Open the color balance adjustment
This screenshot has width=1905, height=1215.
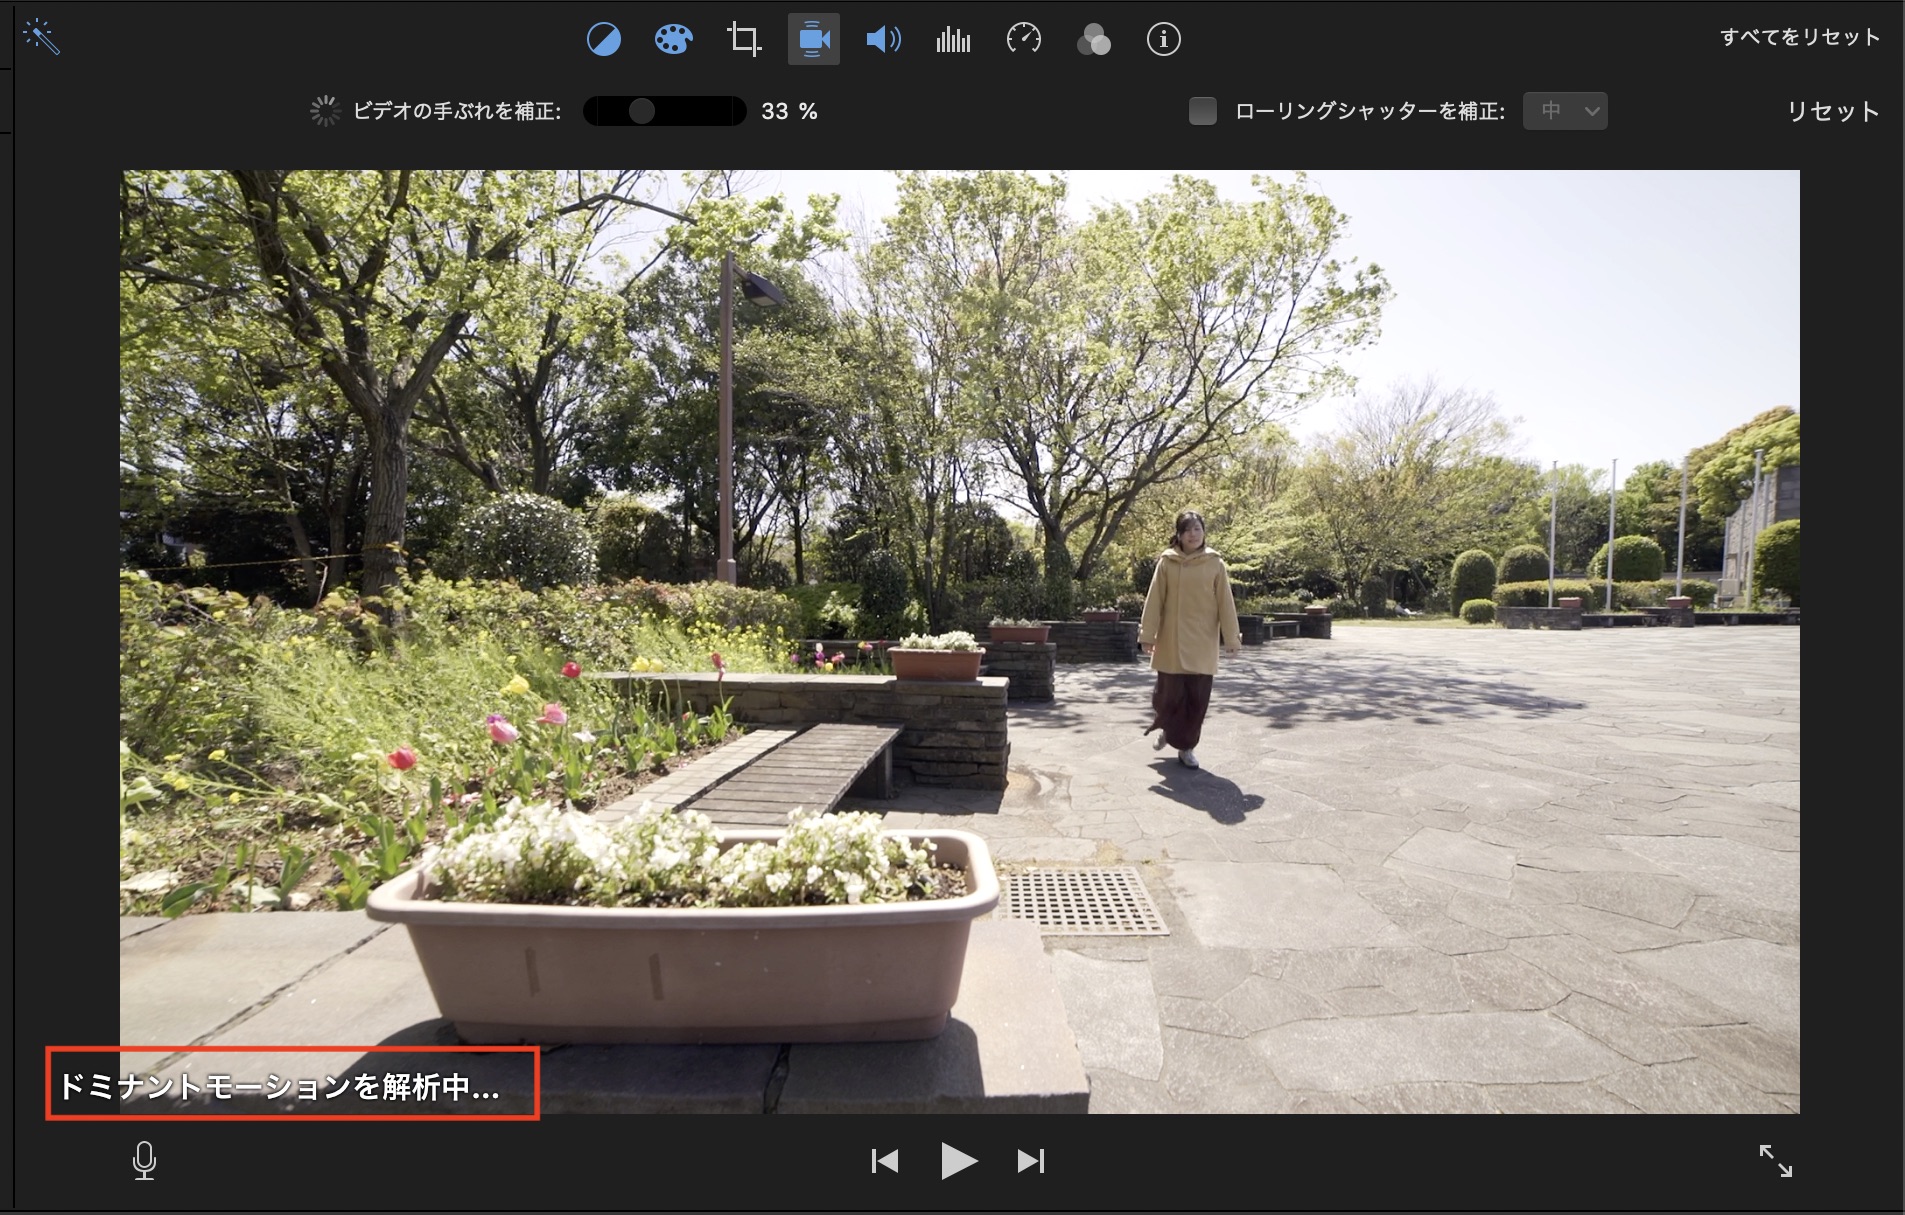coord(603,40)
